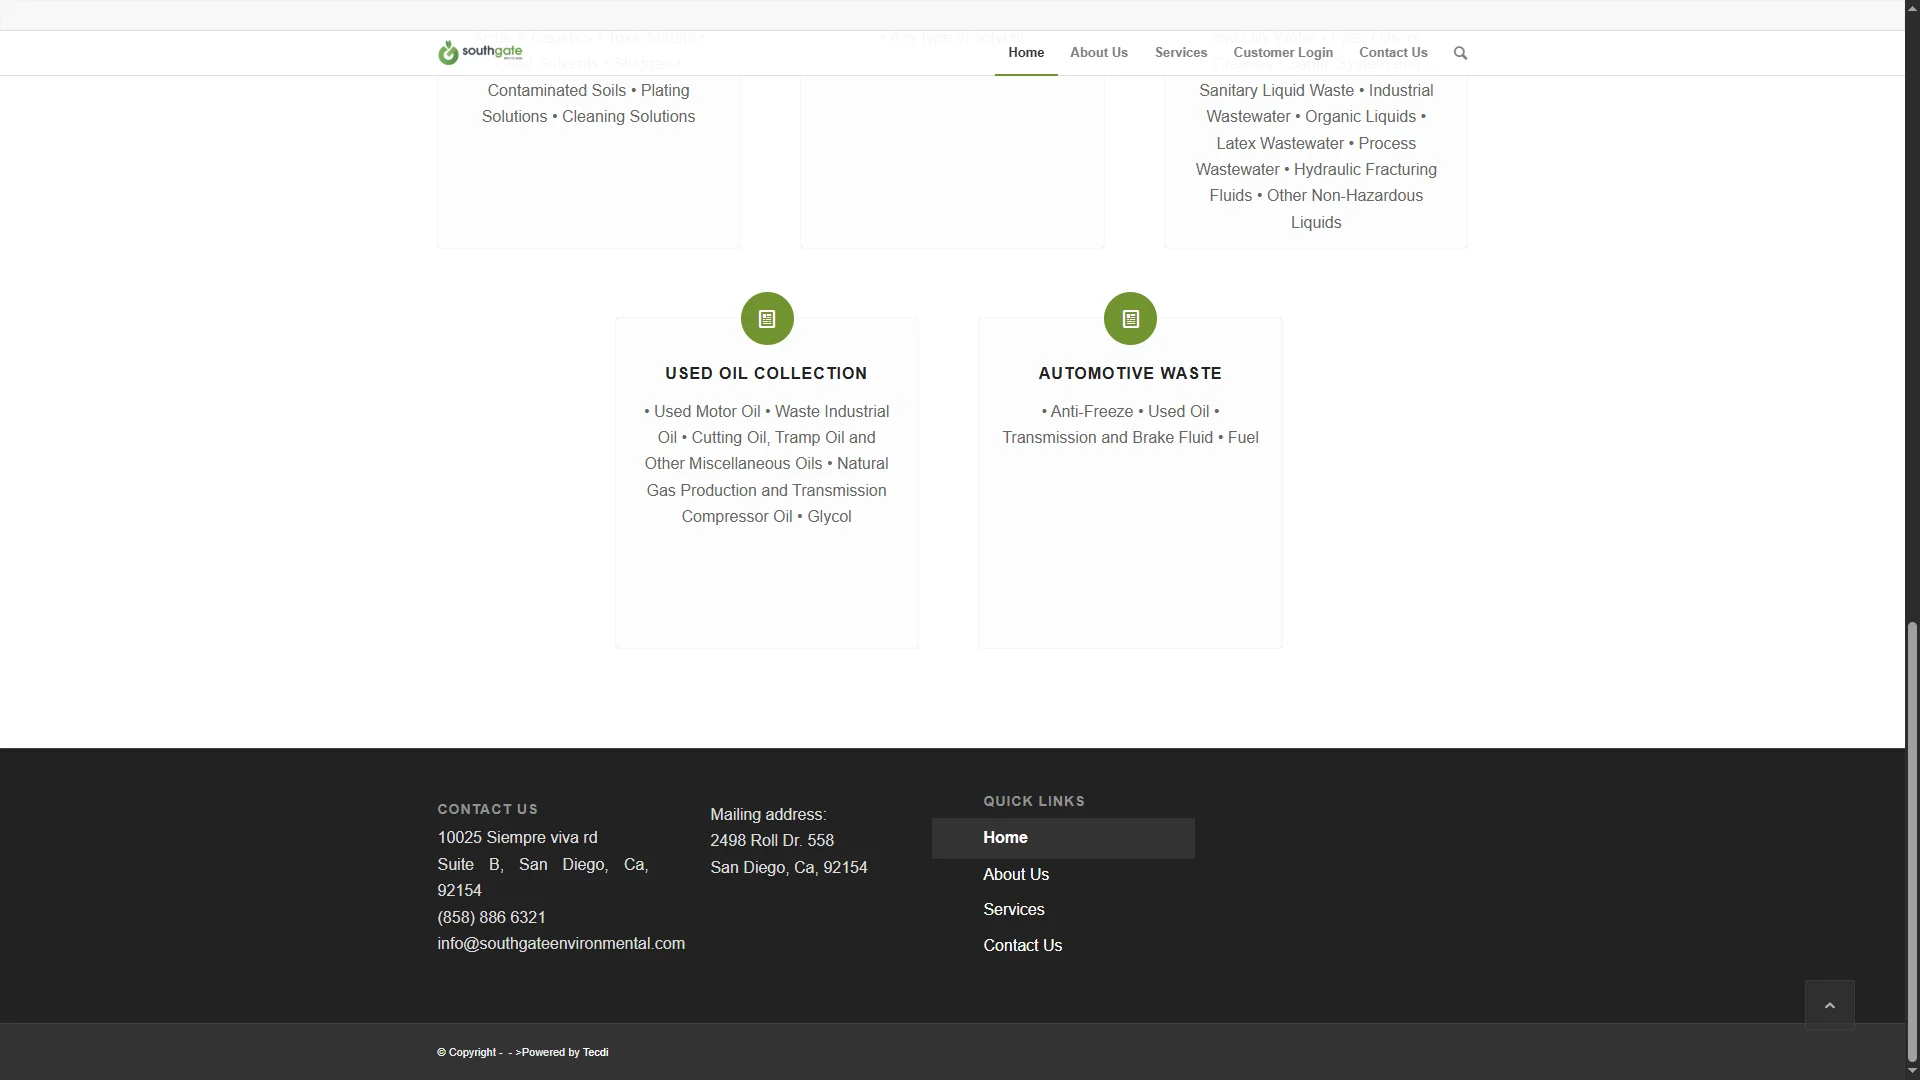Select Services in the top navigation
1920x1080 pixels.
tap(1180, 53)
